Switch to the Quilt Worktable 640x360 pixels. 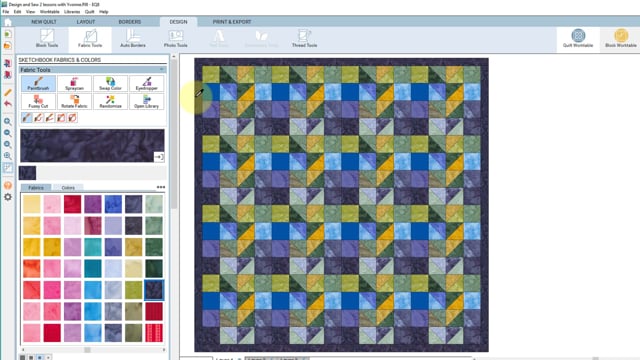pos(578,39)
